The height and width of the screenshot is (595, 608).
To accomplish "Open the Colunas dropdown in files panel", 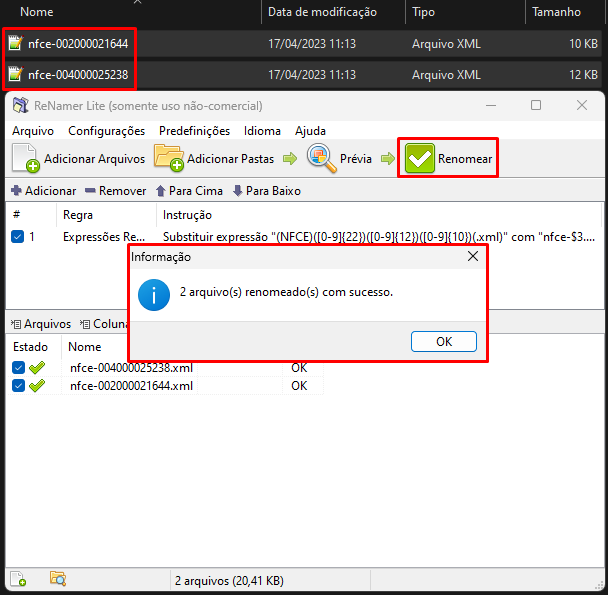I will pyautogui.click(x=105, y=324).
